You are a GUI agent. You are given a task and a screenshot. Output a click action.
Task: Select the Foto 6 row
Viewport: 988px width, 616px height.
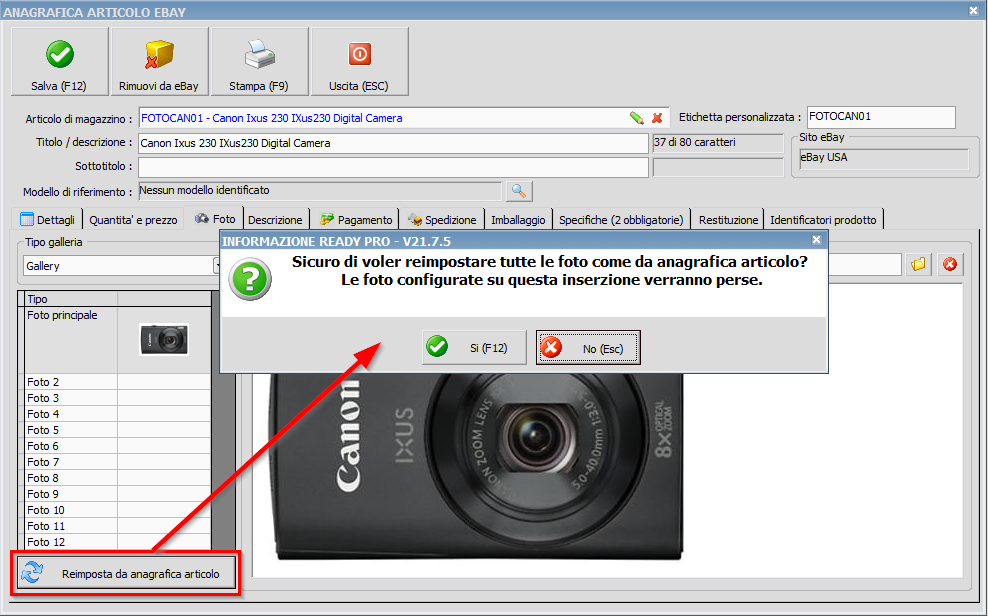coord(118,446)
